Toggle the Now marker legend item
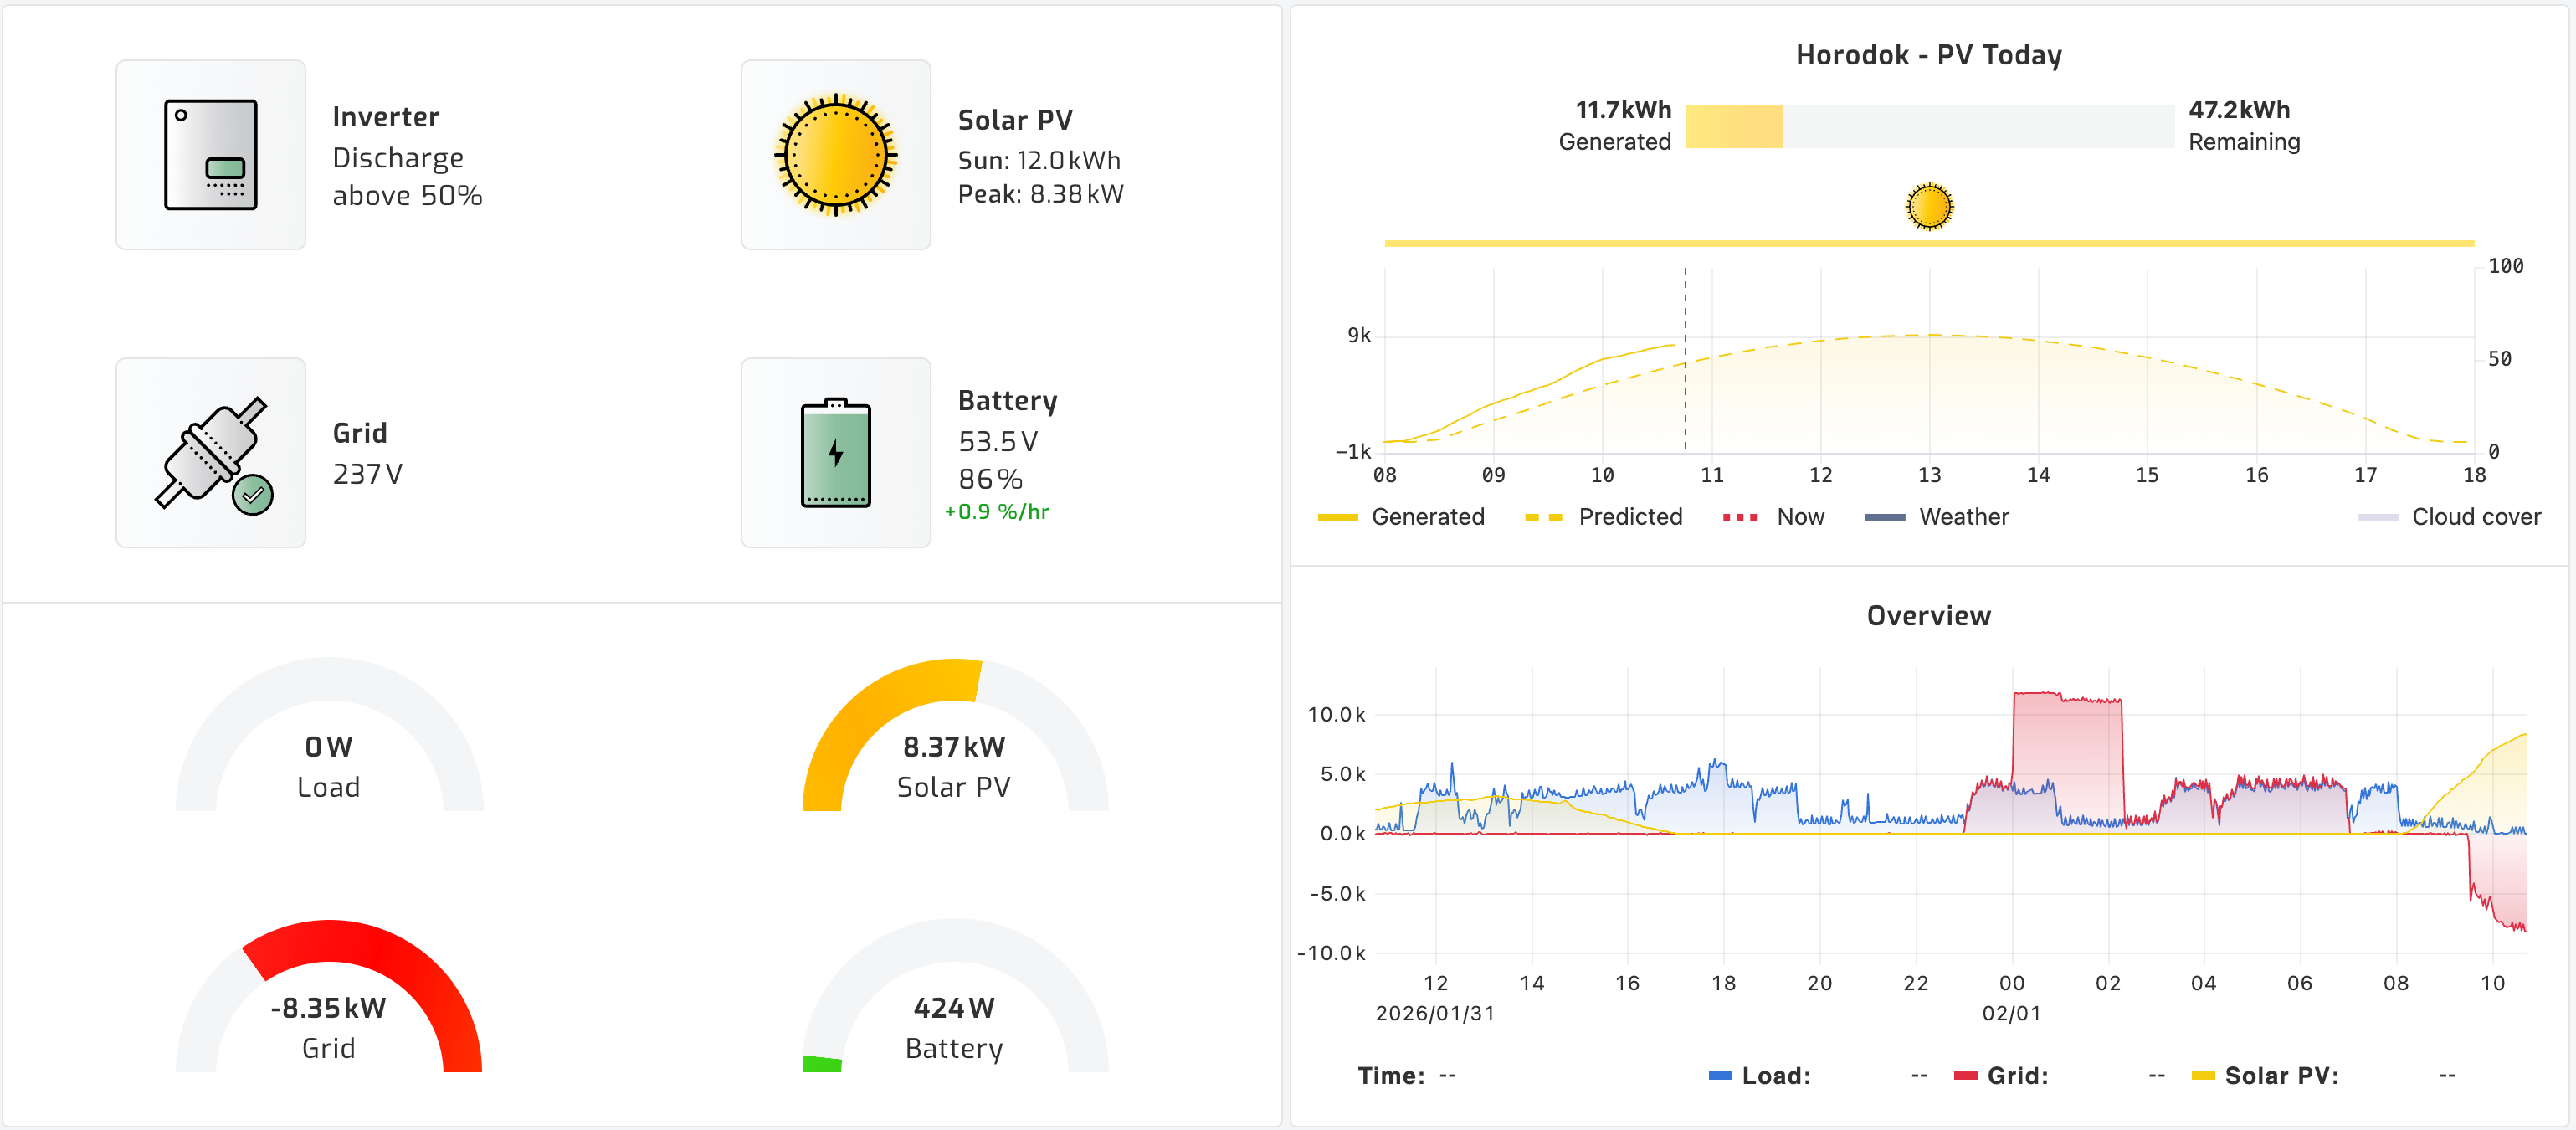2576x1130 pixels. pos(1799,517)
